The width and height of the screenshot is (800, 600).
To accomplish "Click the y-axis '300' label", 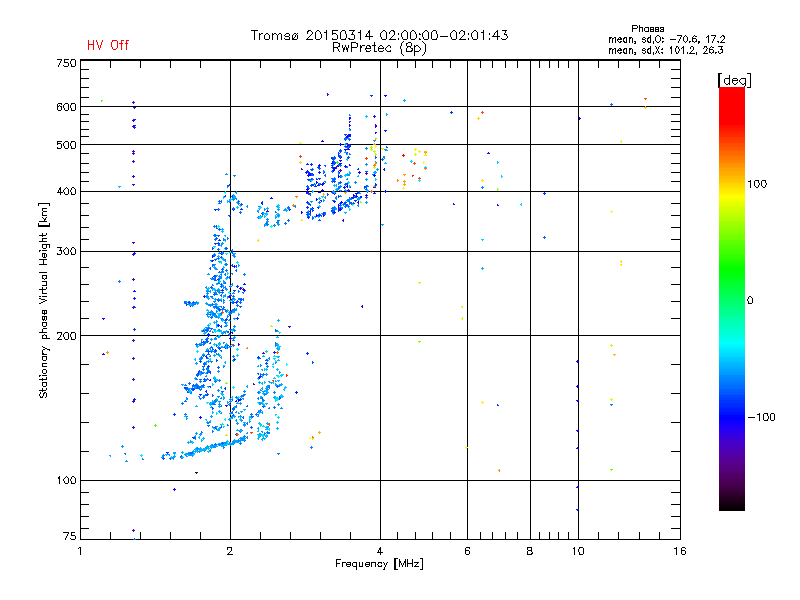I will (66, 251).
